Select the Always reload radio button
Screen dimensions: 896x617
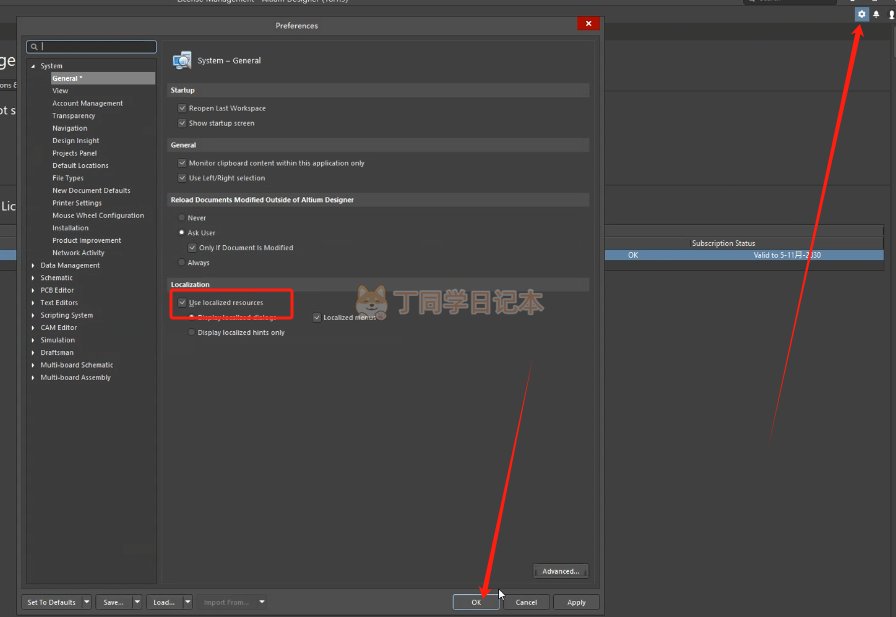(x=182, y=262)
